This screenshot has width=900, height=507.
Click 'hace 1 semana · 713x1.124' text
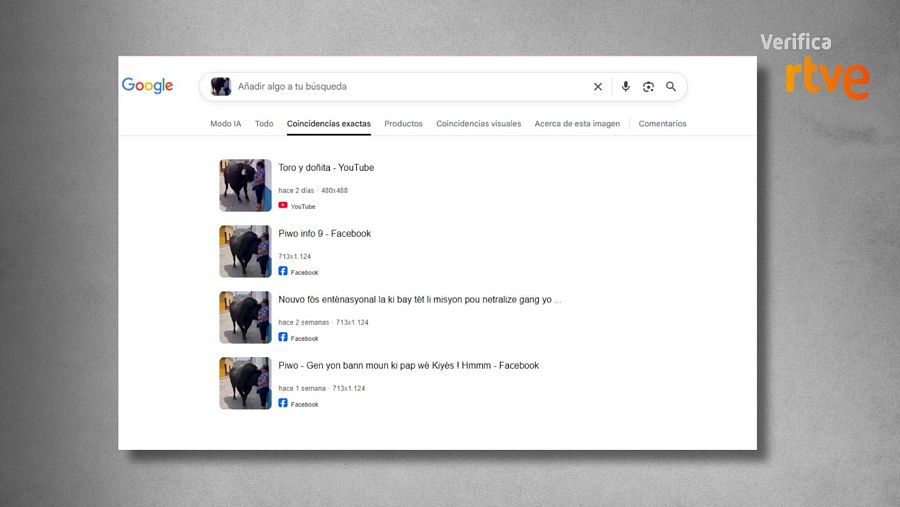[321, 389]
